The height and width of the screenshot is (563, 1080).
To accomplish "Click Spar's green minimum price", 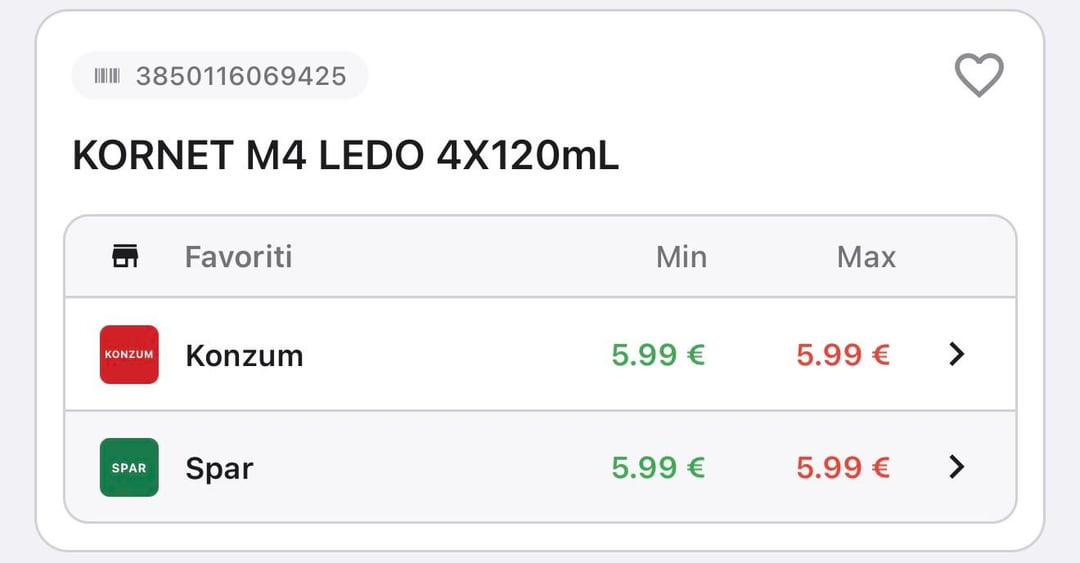I will coord(658,467).
